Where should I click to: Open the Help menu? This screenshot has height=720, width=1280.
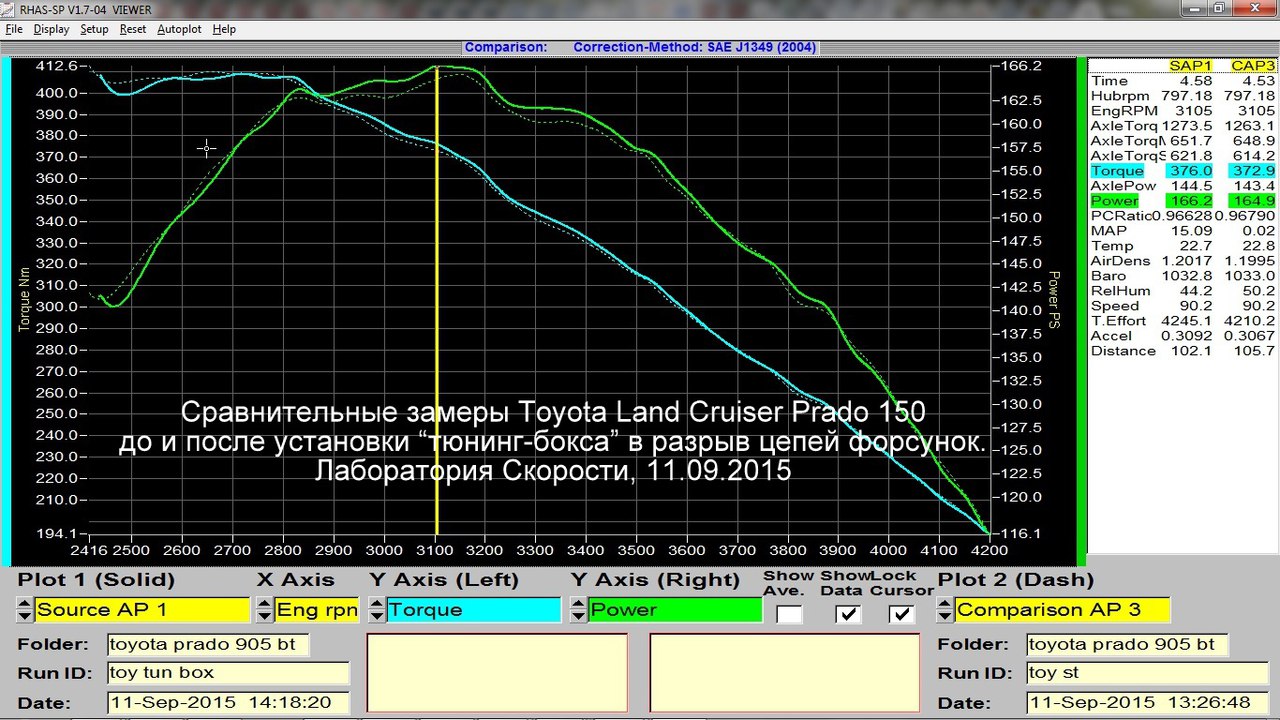pos(224,29)
